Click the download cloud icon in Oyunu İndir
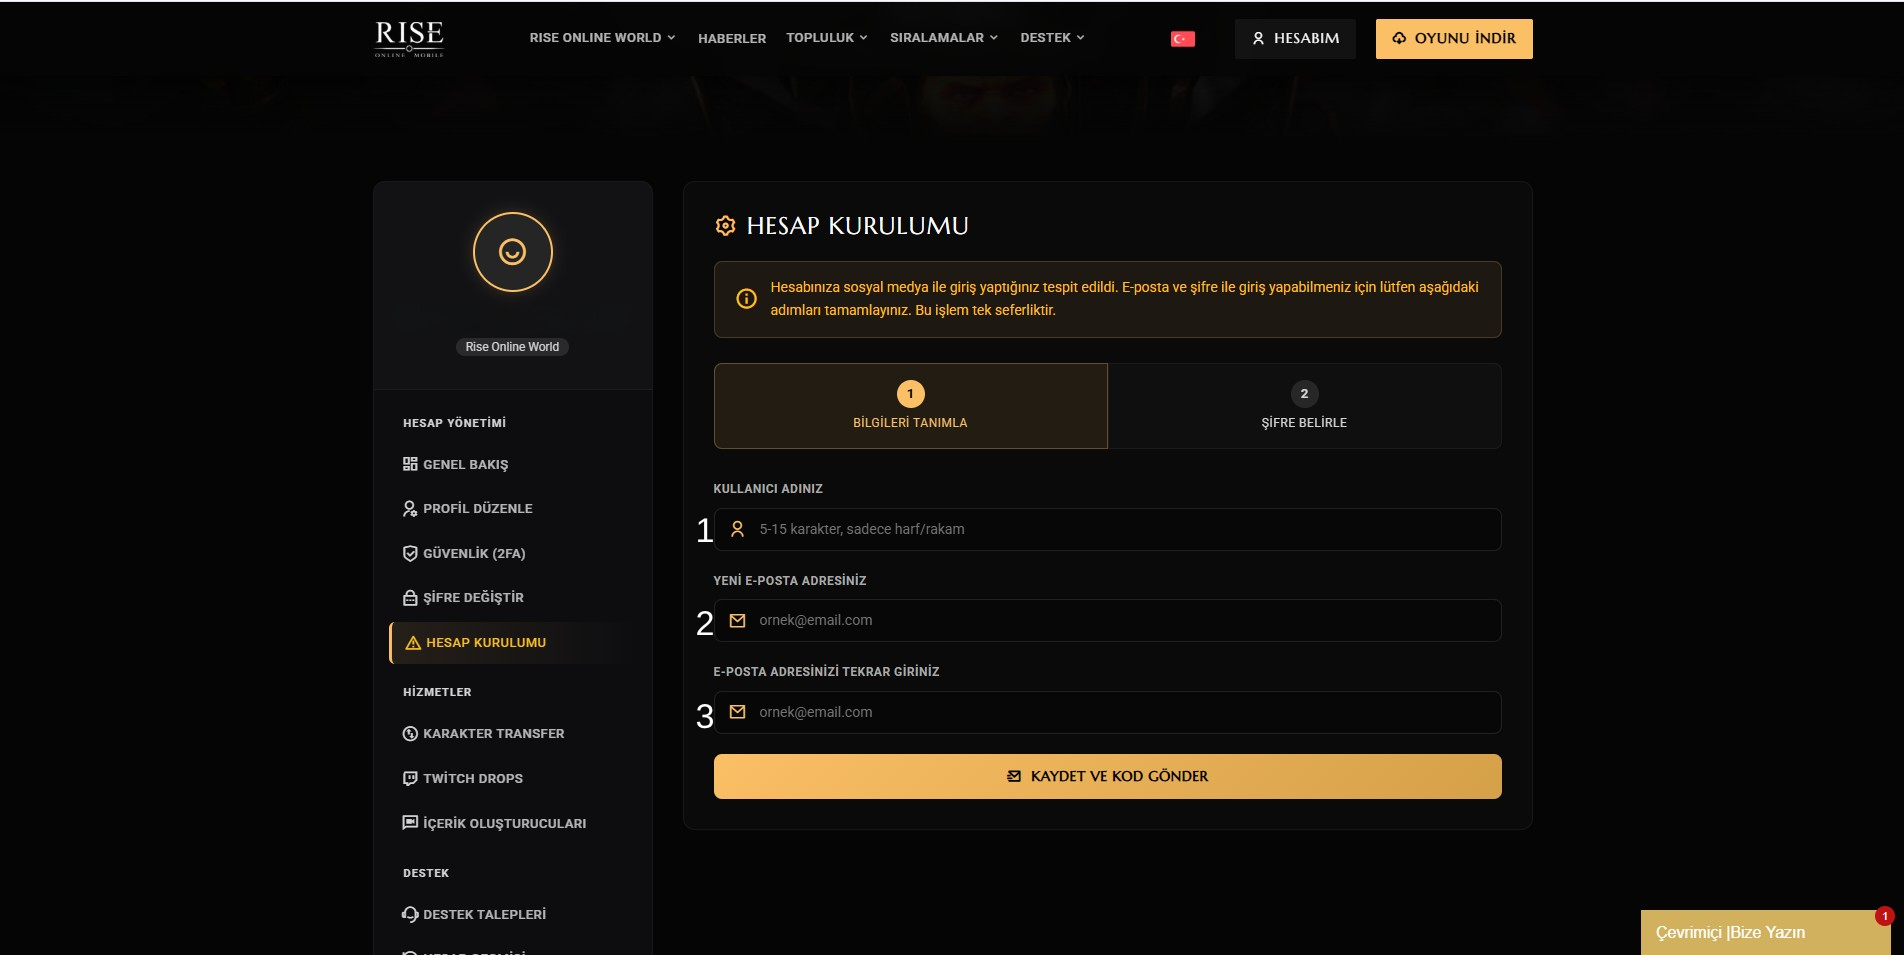1904x955 pixels. coord(1399,39)
